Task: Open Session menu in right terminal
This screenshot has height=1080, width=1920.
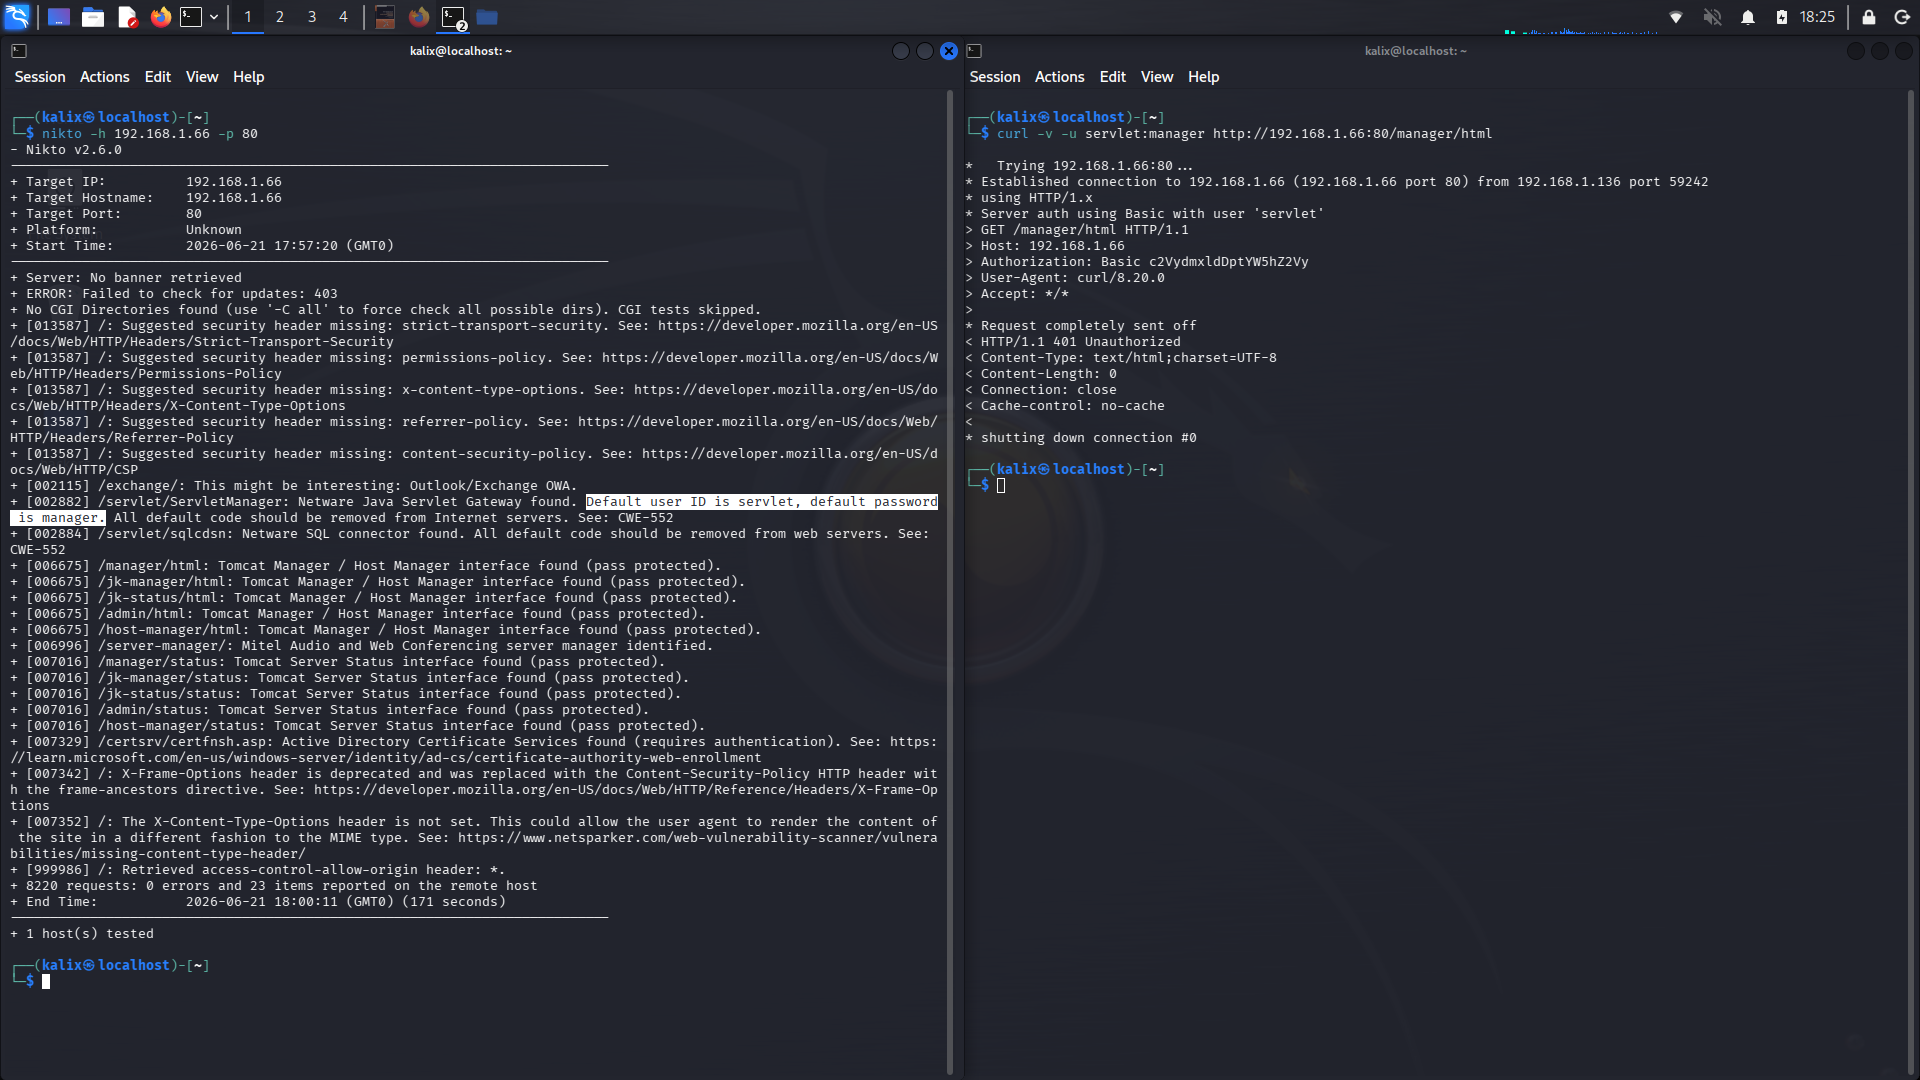Action: (x=995, y=77)
